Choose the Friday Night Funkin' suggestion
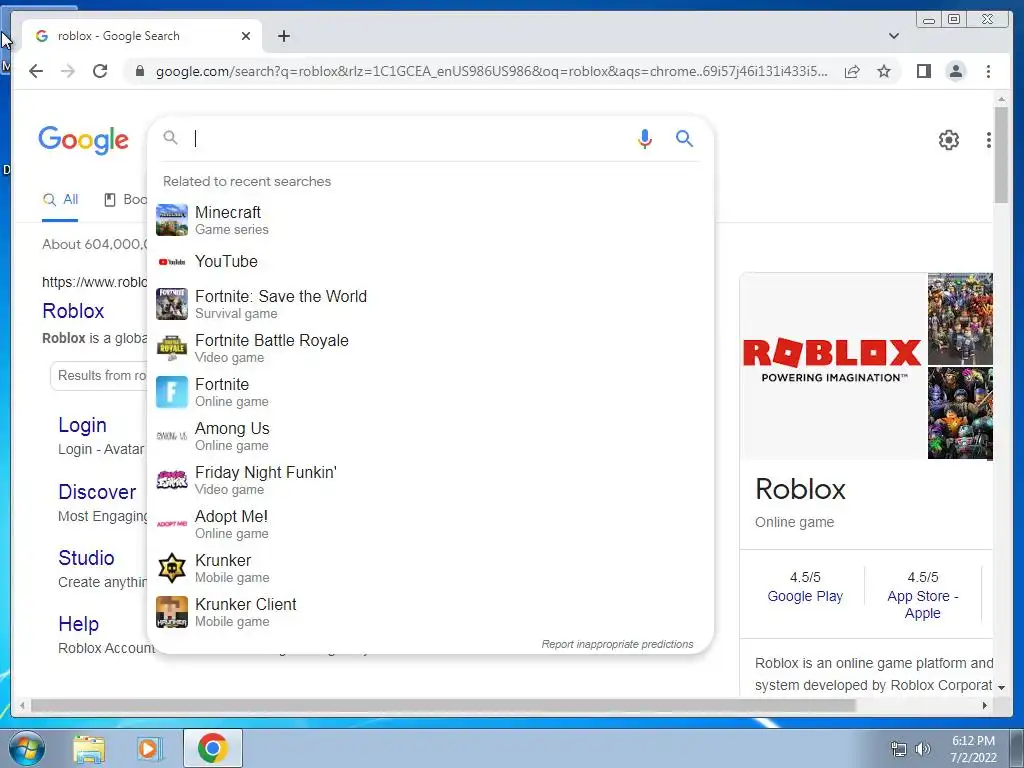This screenshot has height=768, width=1024. [431, 480]
